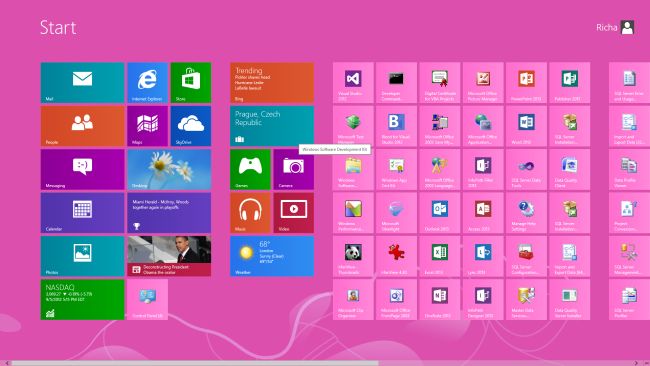
Task: Open Microsoft Clip Organizer tile
Action: coord(353,300)
